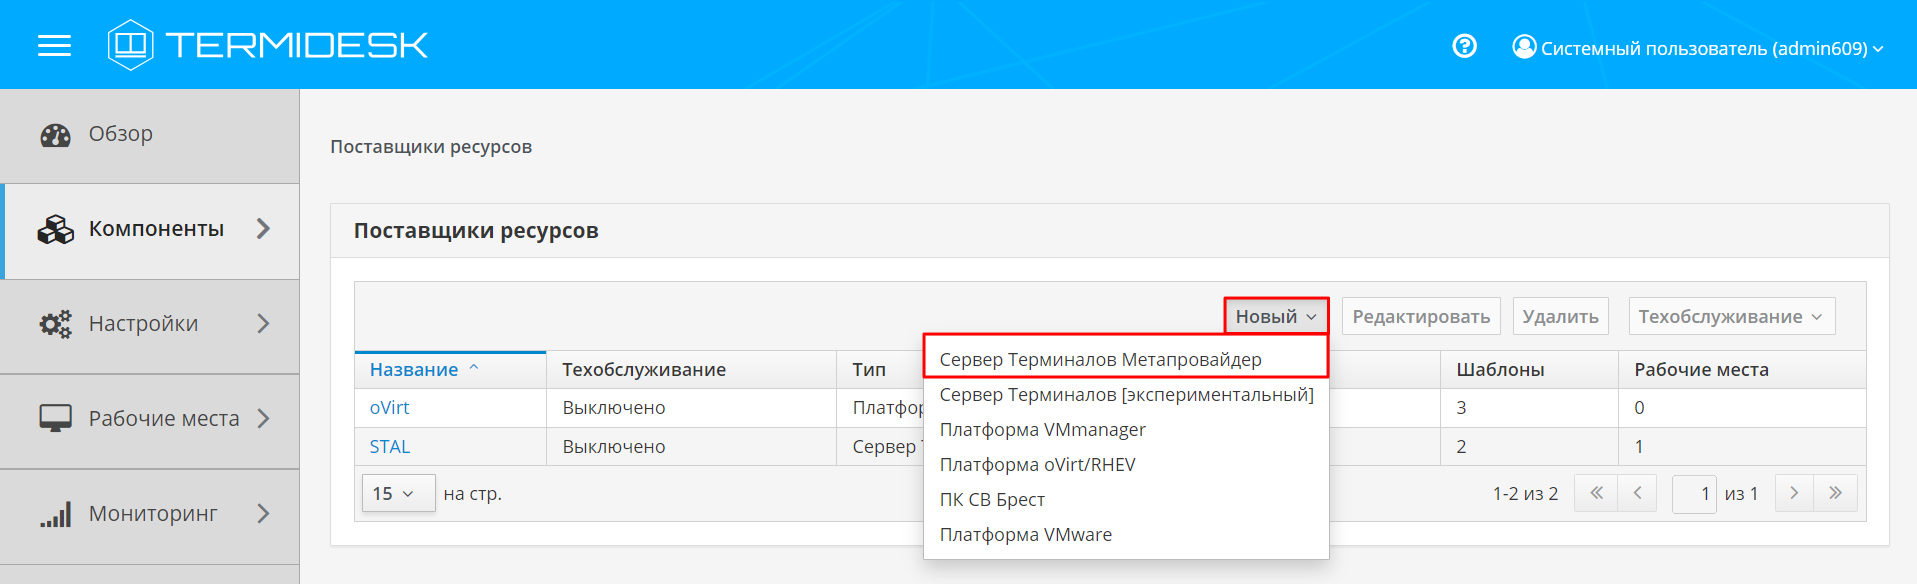The width and height of the screenshot is (1917, 584).
Task: Go to first page double-arrow icon
Action: point(1596,493)
